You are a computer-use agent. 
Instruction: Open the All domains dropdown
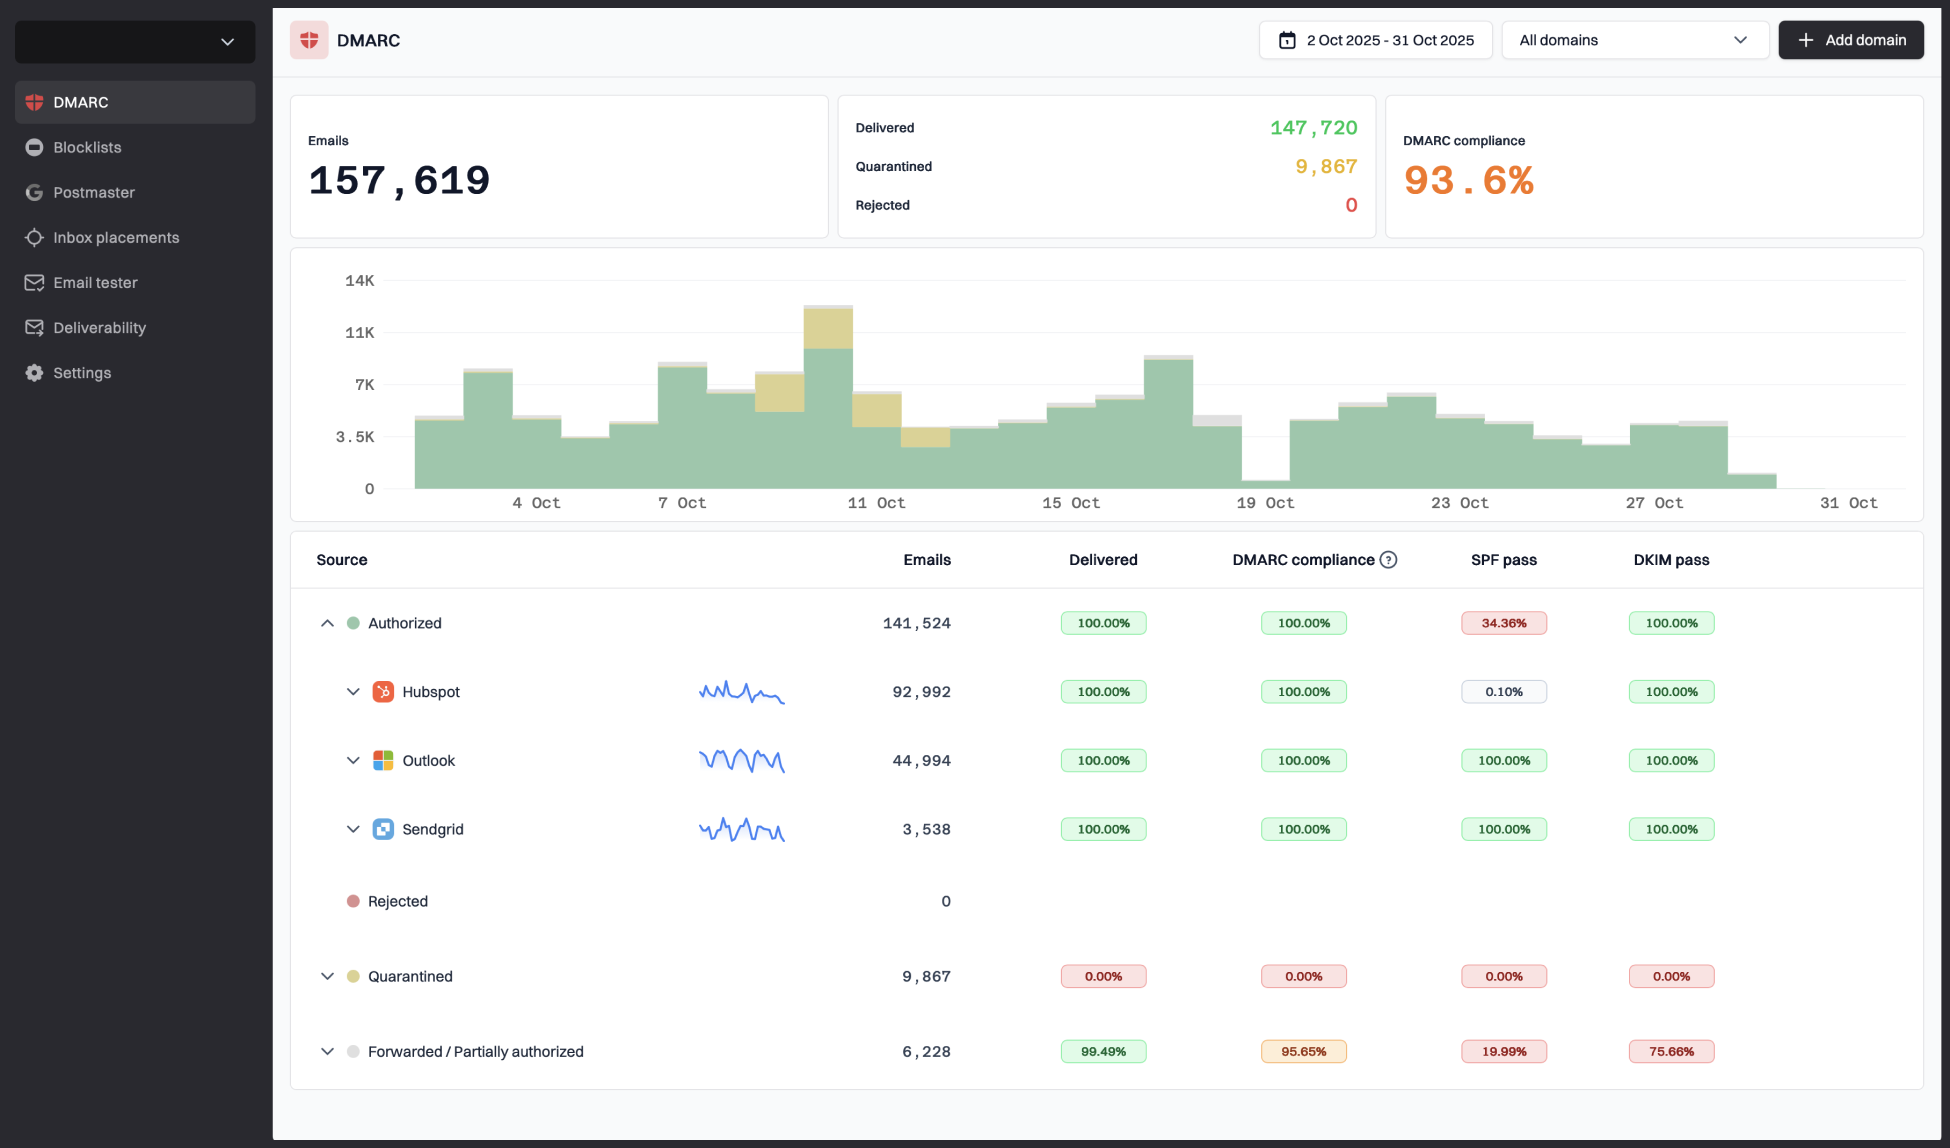coord(1634,40)
